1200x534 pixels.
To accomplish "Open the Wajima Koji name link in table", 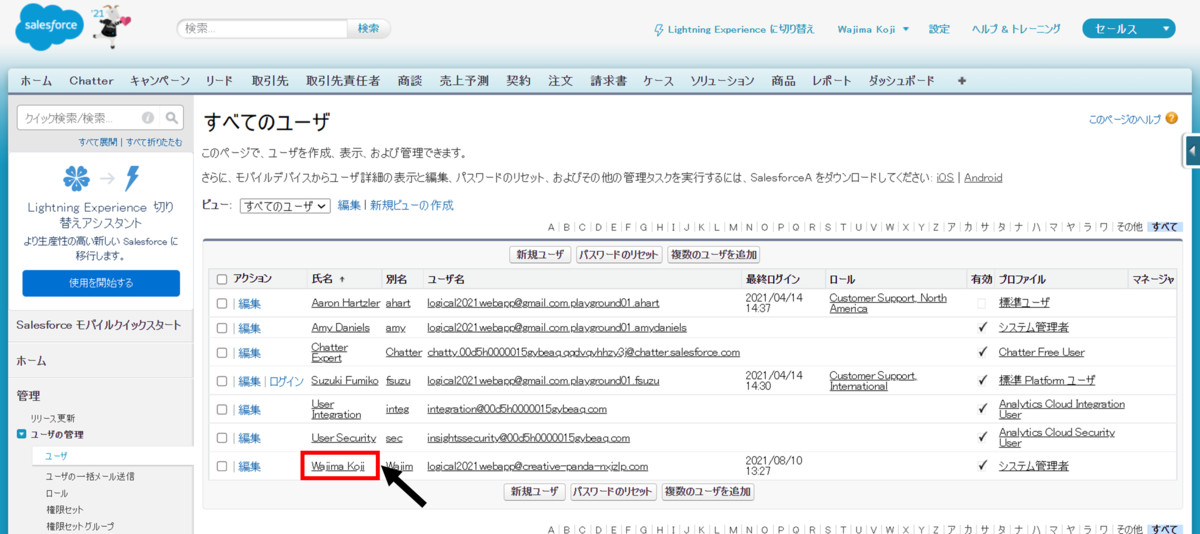I will tap(338, 466).
